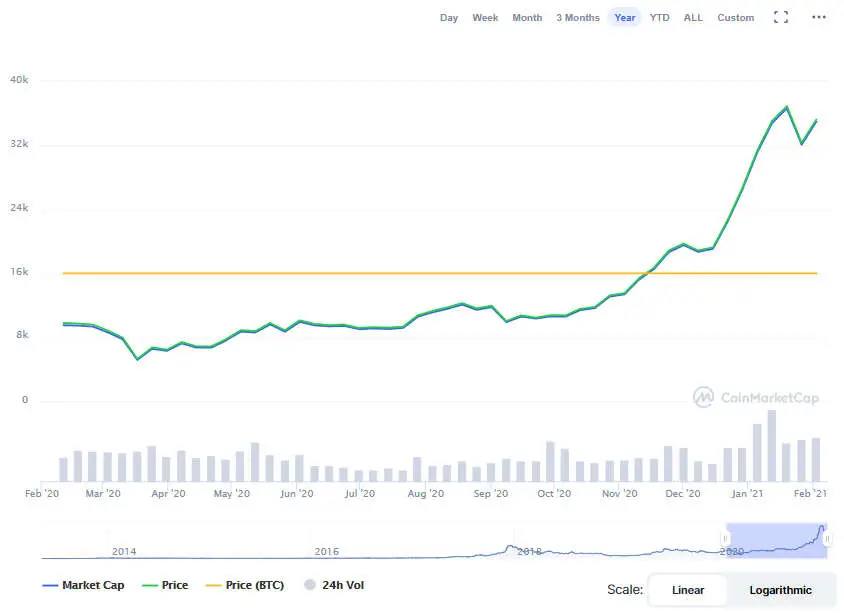The height and width of the screenshot is (613, 844).
Task: Select the YTD time range
Action: (x=659, y=18)
